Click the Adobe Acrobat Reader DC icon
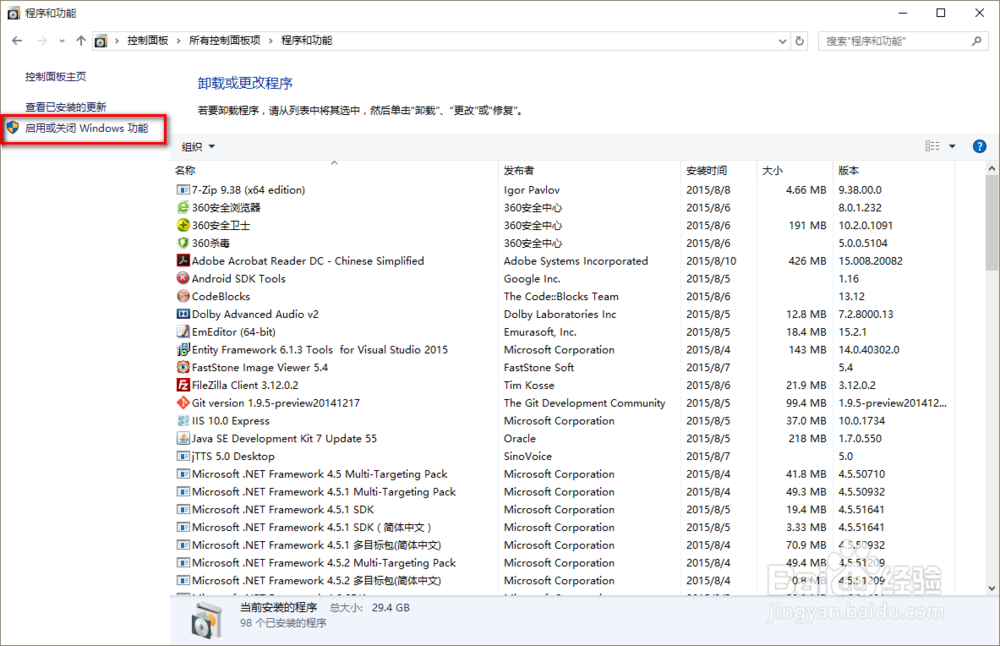Viewport: 1000px width, 646px height. pos(182,260)
